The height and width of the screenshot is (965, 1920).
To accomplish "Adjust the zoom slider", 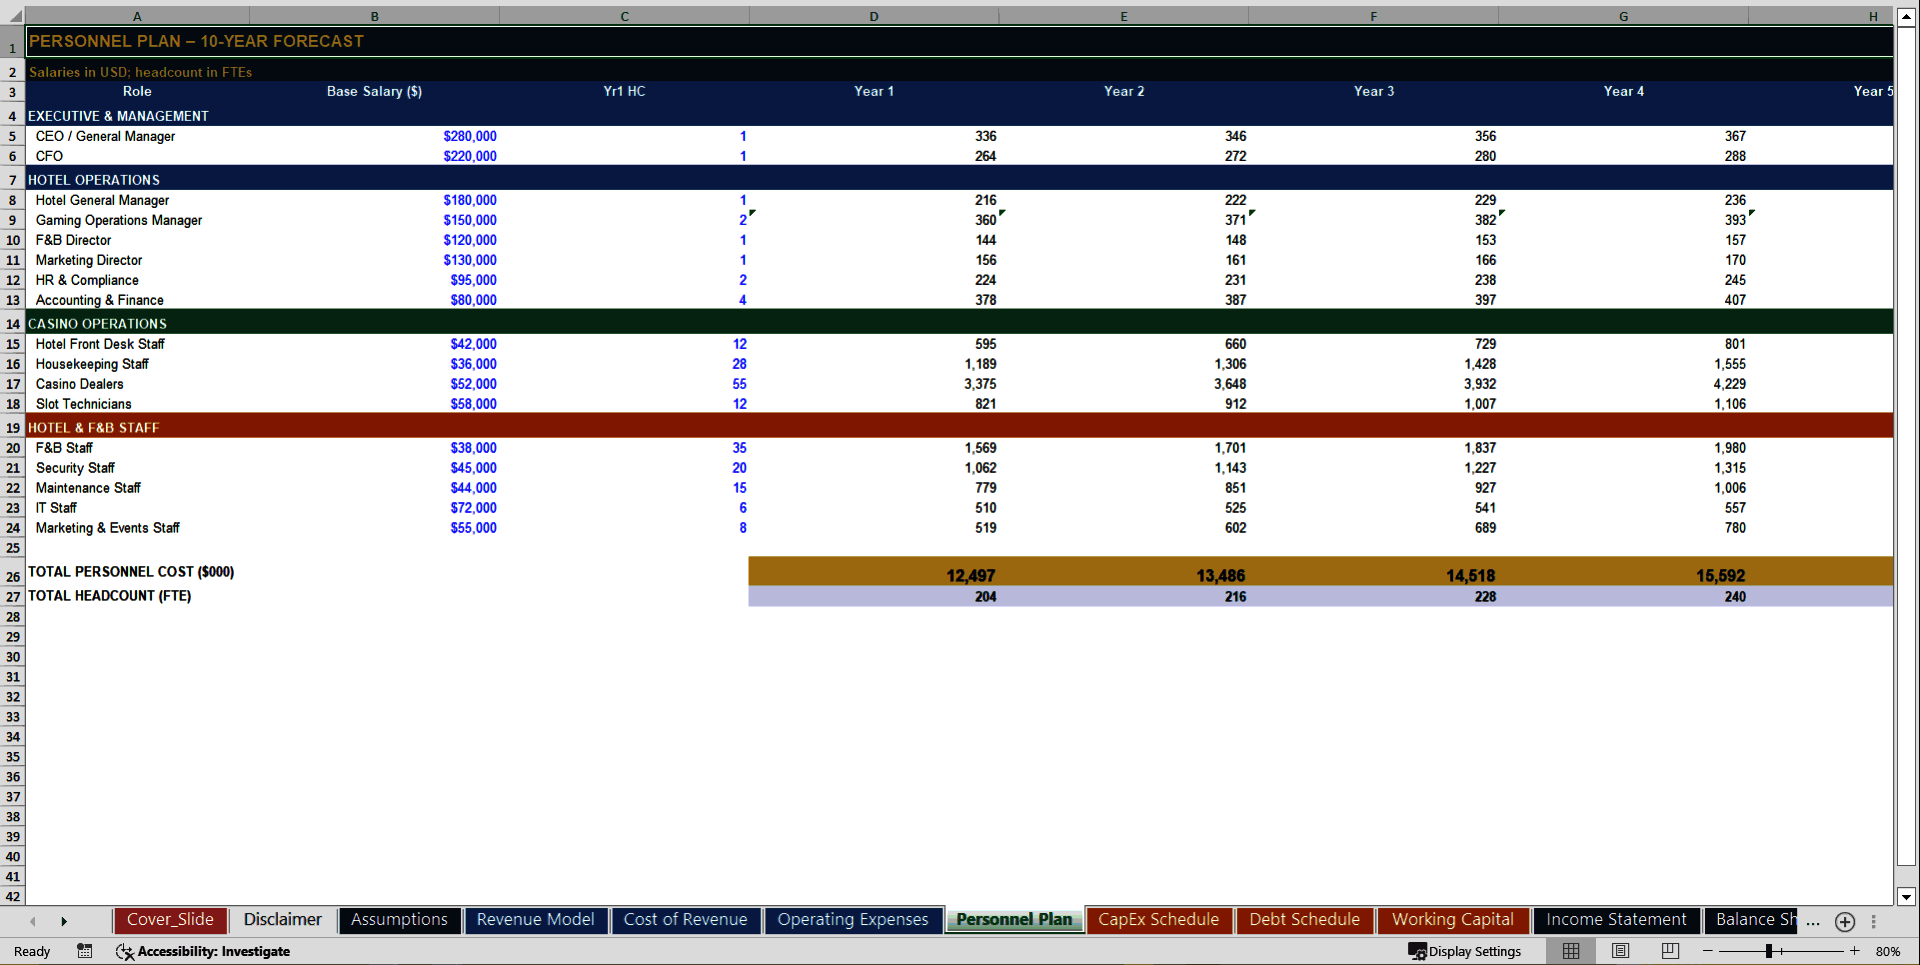I will point(1771,951).
